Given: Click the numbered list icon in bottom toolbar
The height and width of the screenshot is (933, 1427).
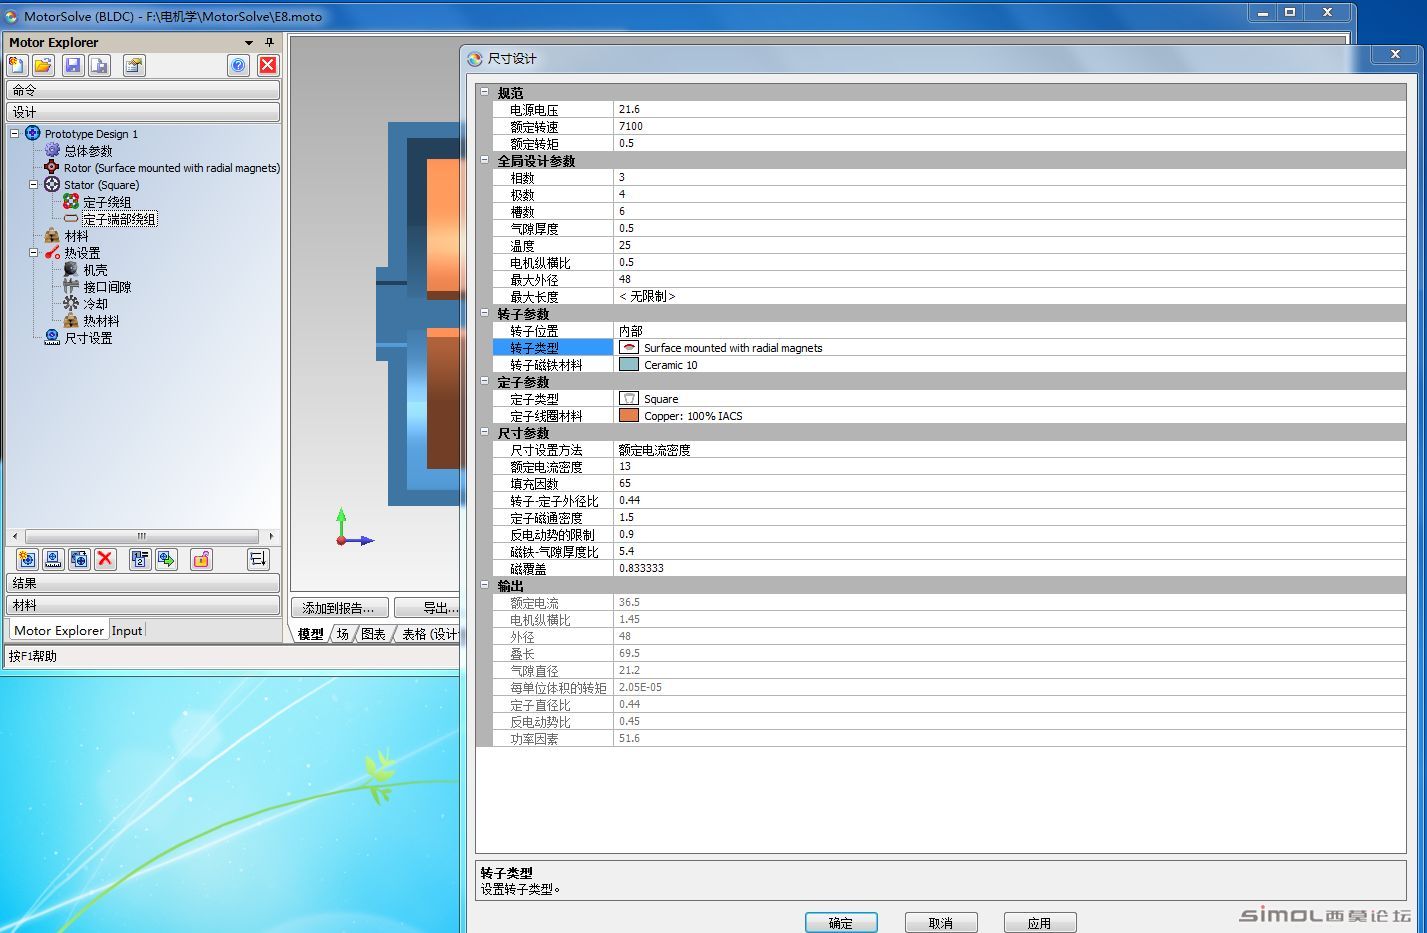Looking at the screenshot, I should click(140, 559).
